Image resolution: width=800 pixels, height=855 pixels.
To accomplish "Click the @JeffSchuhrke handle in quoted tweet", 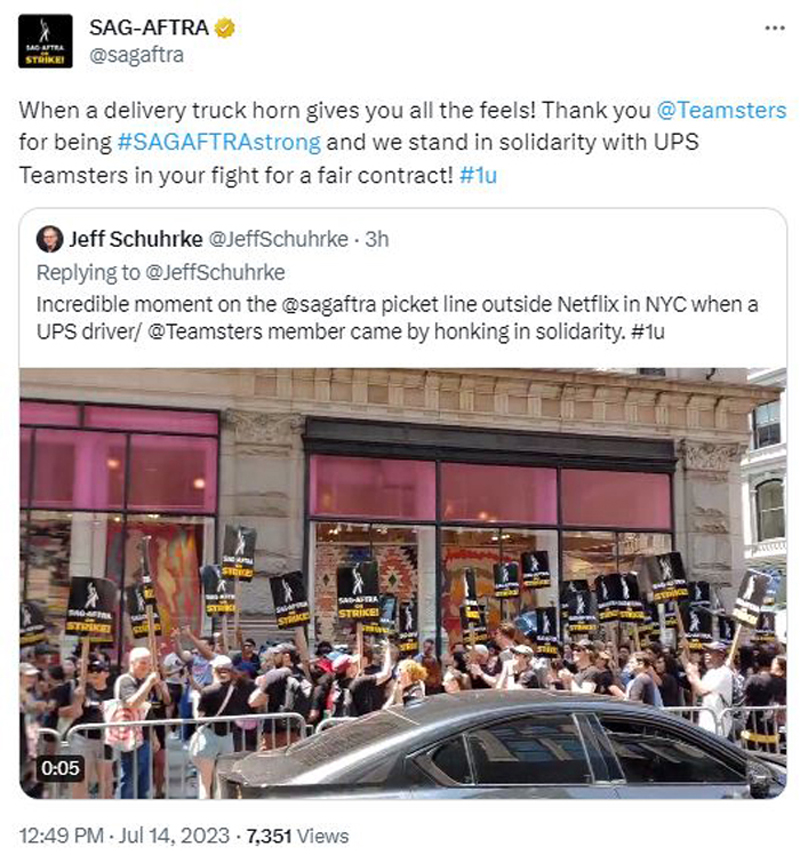I will click(x=279, y=239).
